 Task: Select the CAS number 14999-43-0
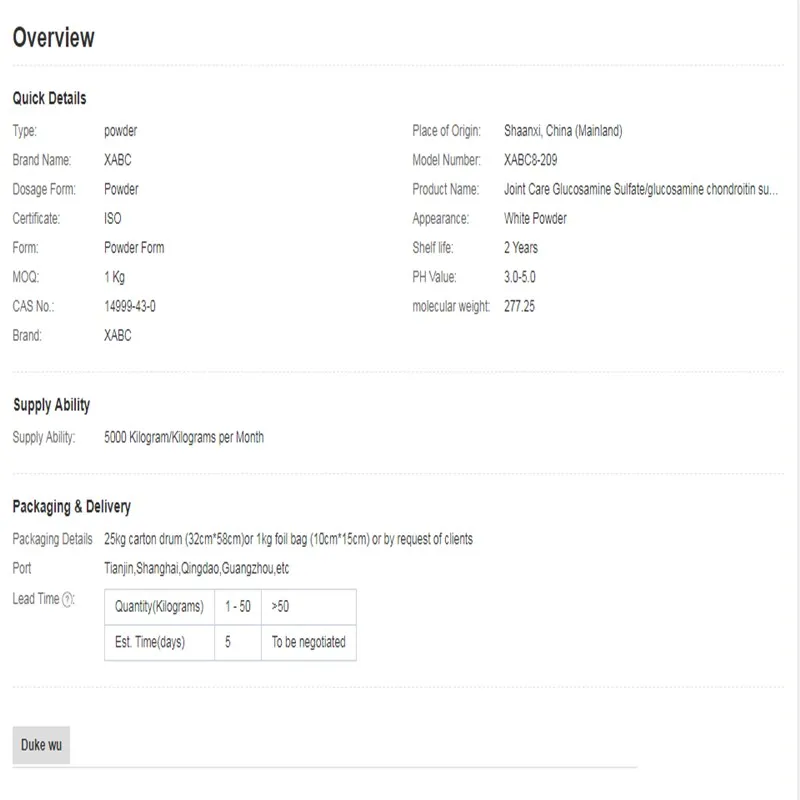130,306
